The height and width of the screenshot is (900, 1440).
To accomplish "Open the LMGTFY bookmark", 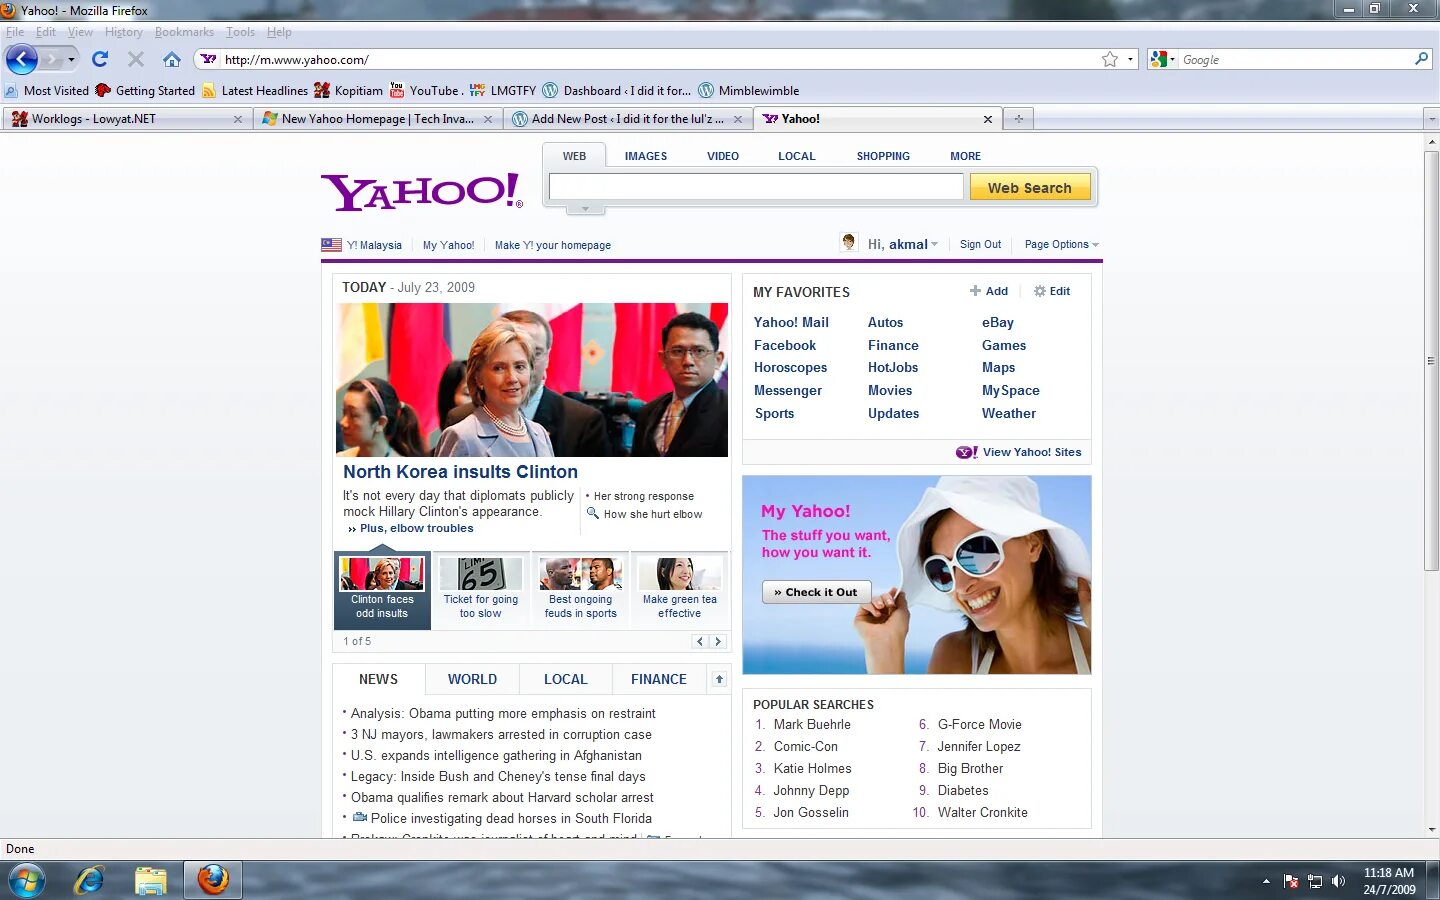I will [x=503, y=90].
